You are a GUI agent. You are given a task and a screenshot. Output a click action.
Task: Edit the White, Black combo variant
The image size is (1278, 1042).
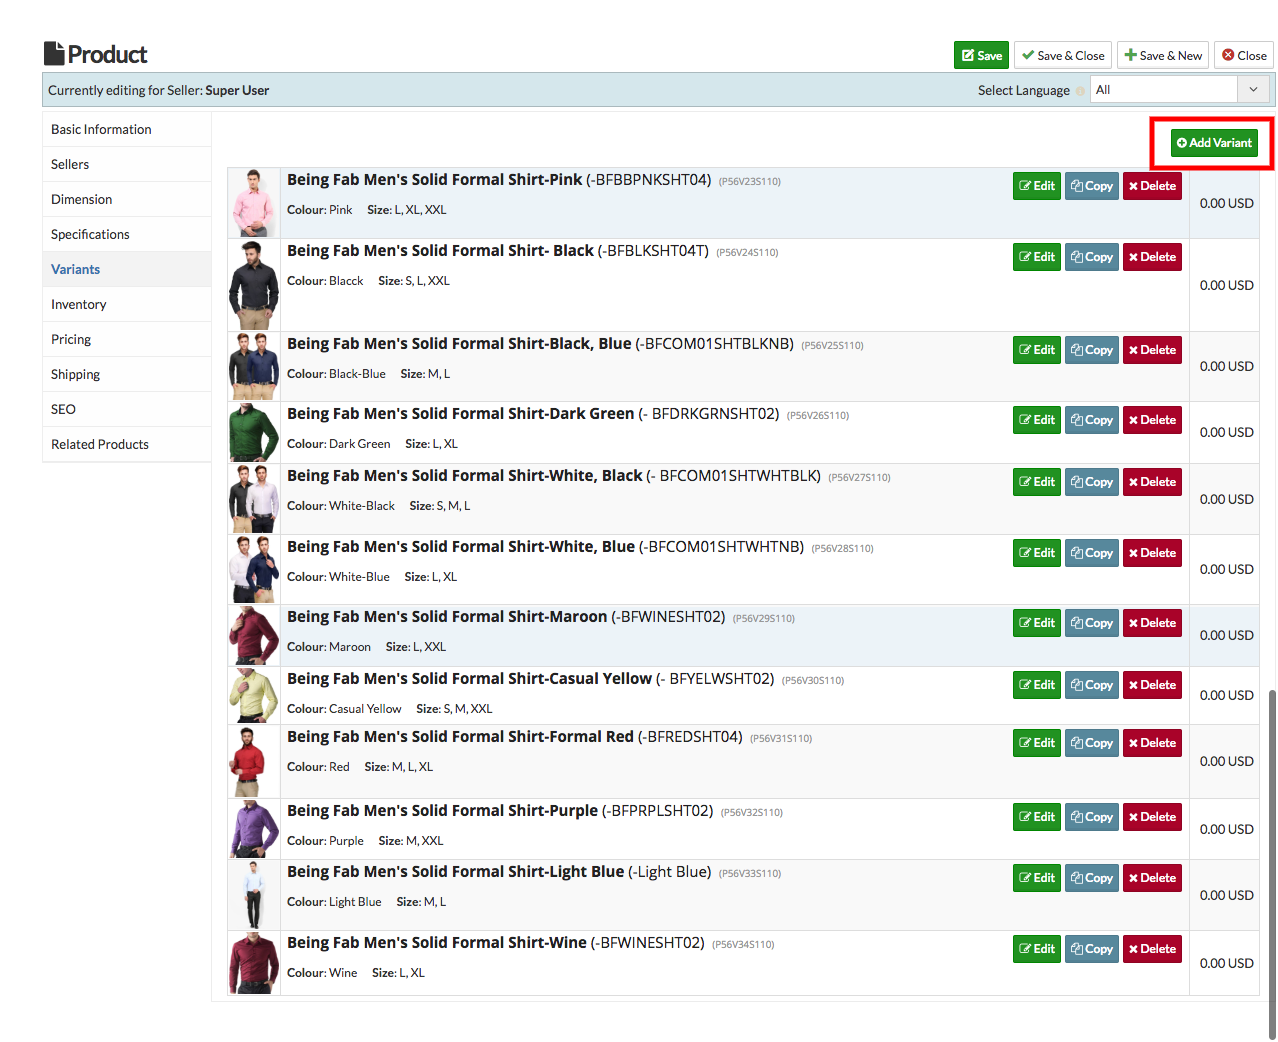[1037, 482]
